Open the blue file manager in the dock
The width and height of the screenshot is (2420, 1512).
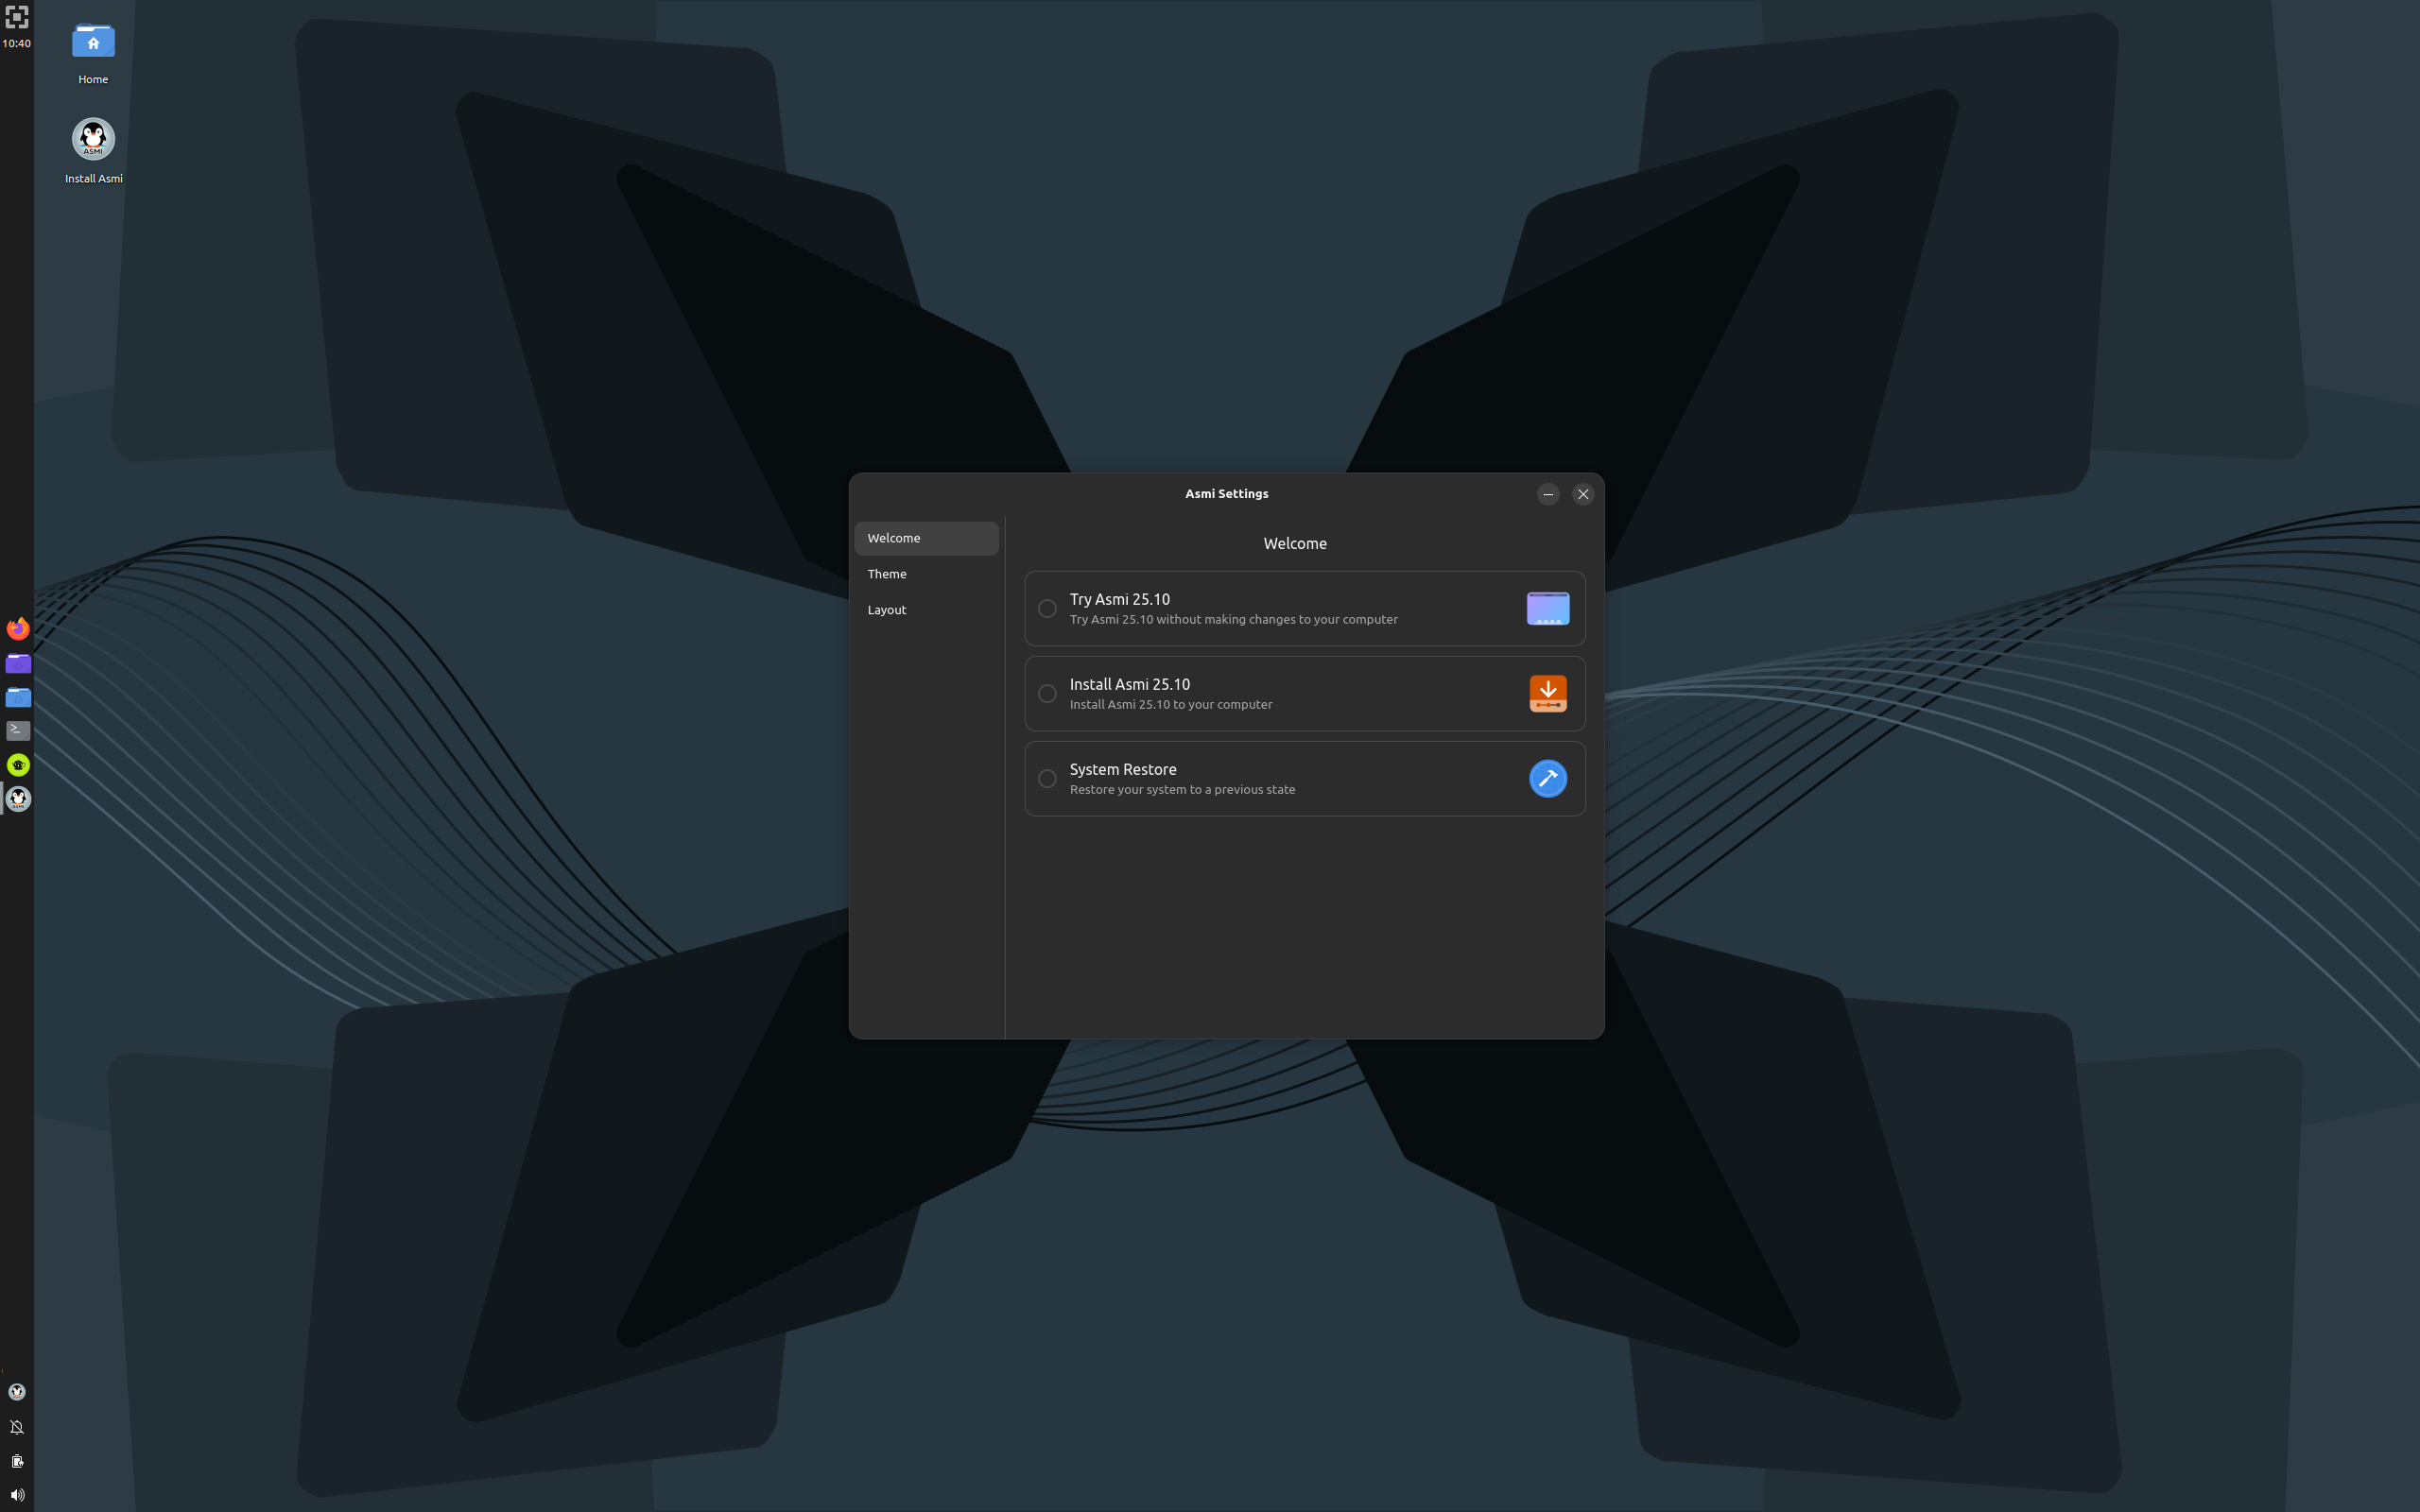pyautogui.click(x=18, y=697)
